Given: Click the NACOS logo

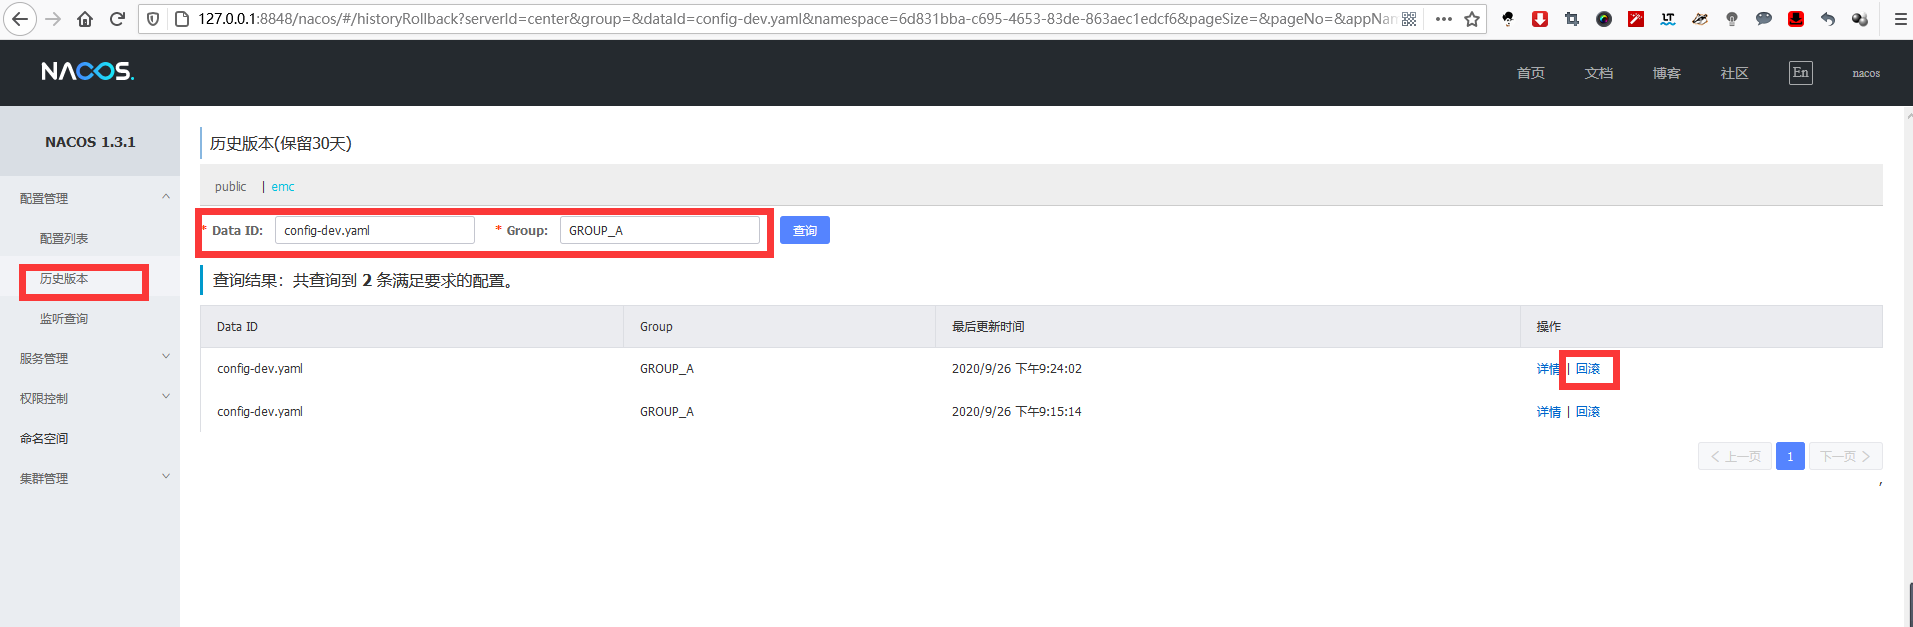Looking at the screenshot, I should (87, 71).
